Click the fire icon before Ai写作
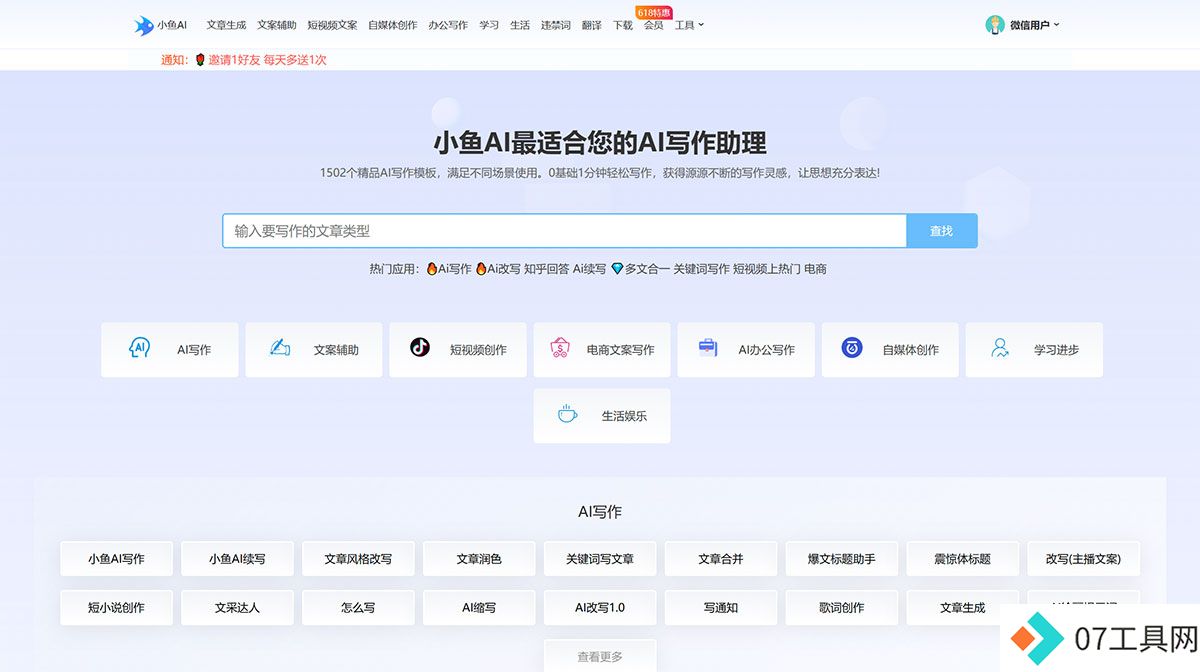1200x672 pixels. point(432,269)
